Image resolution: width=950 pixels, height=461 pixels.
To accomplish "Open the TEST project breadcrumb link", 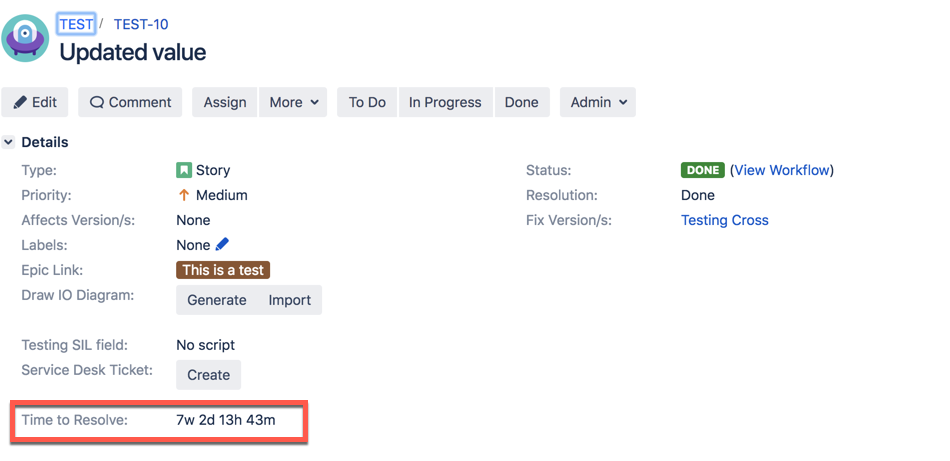I will pyautogui.click(x=76, y=24).
